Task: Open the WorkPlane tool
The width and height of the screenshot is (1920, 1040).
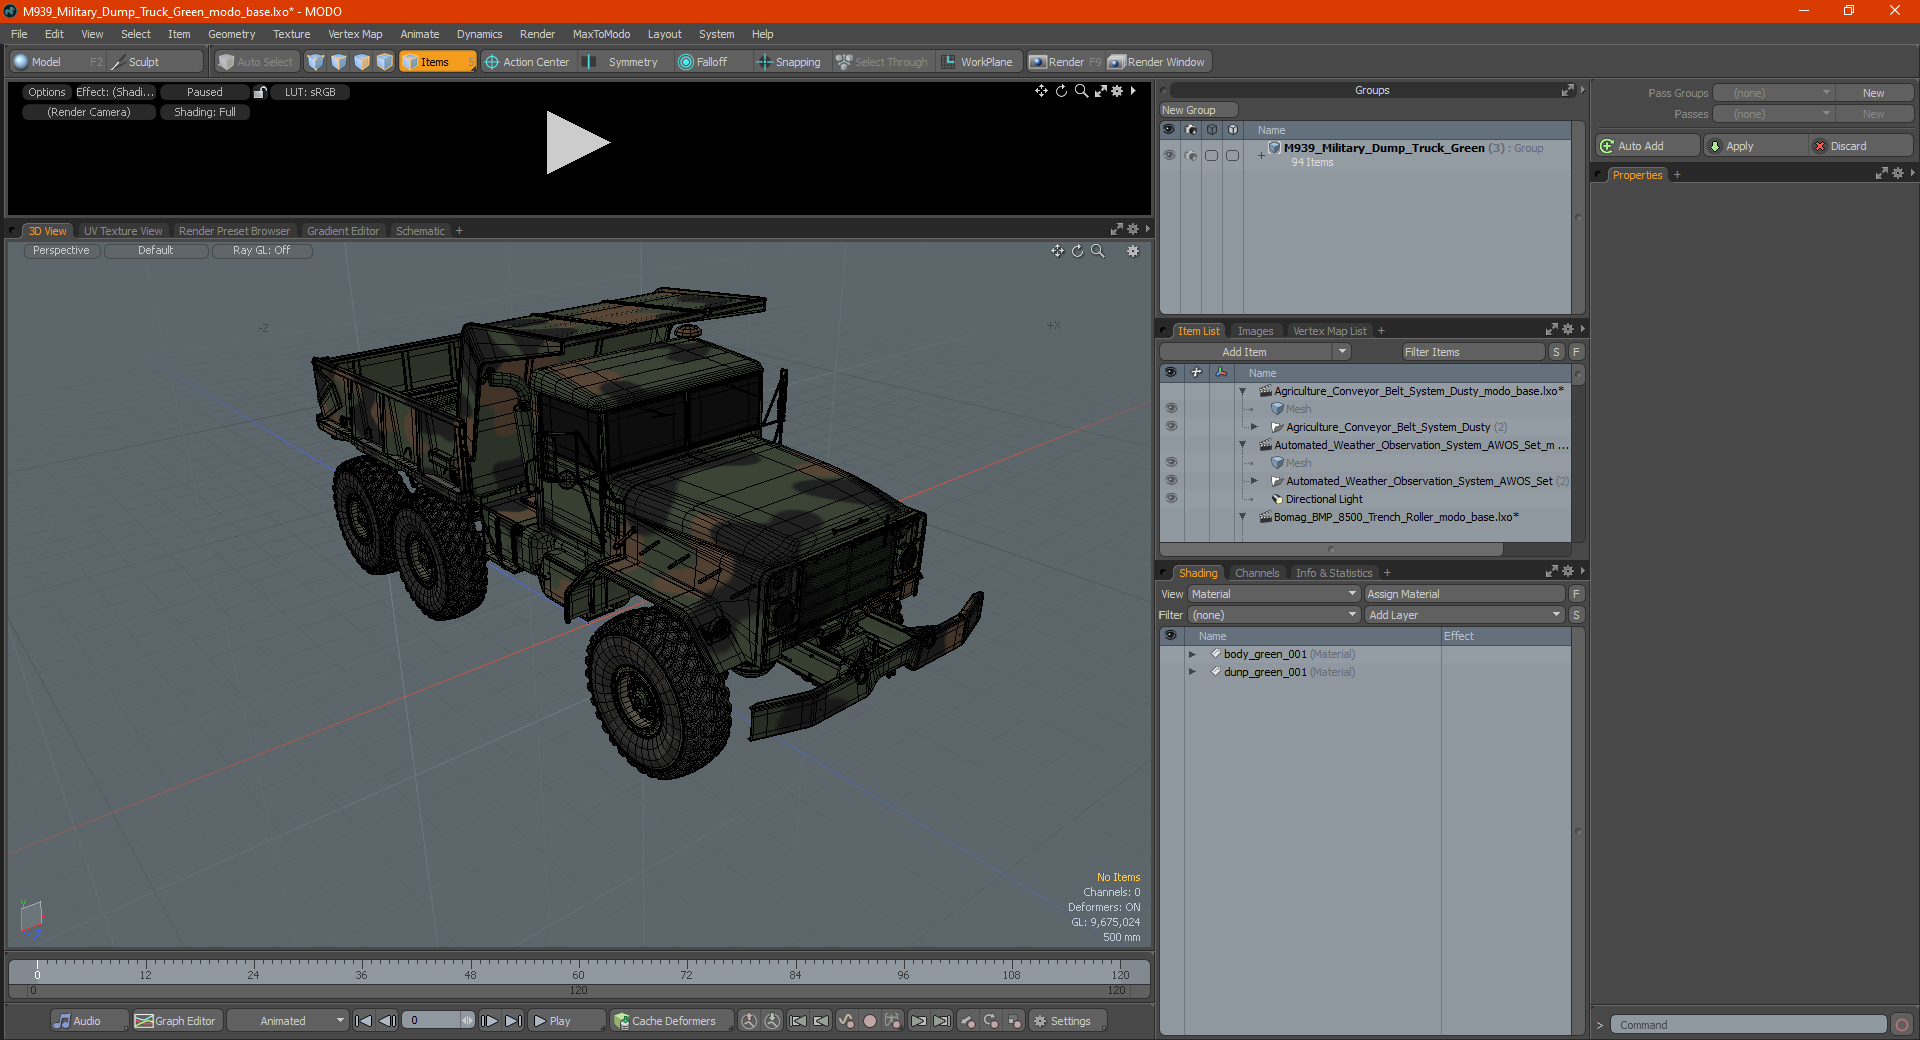Action: point(978,62)
